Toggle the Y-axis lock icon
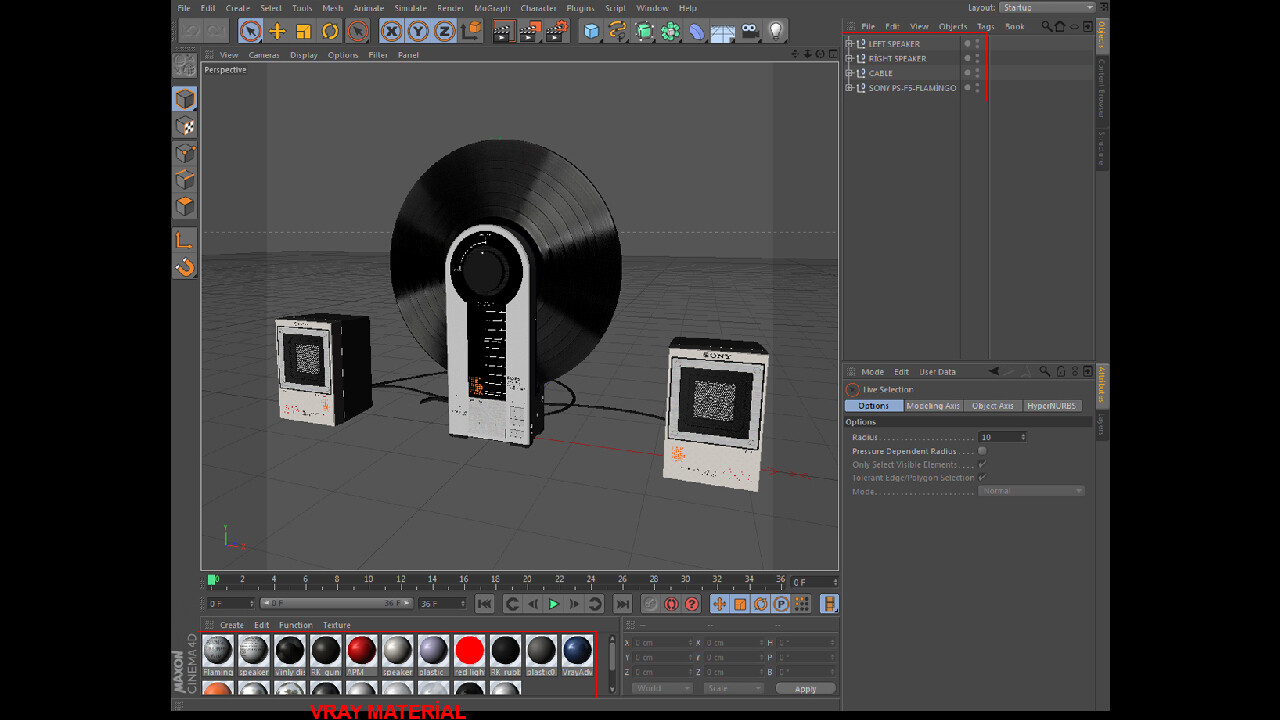 pyautogui.click(x=417, y=31)
